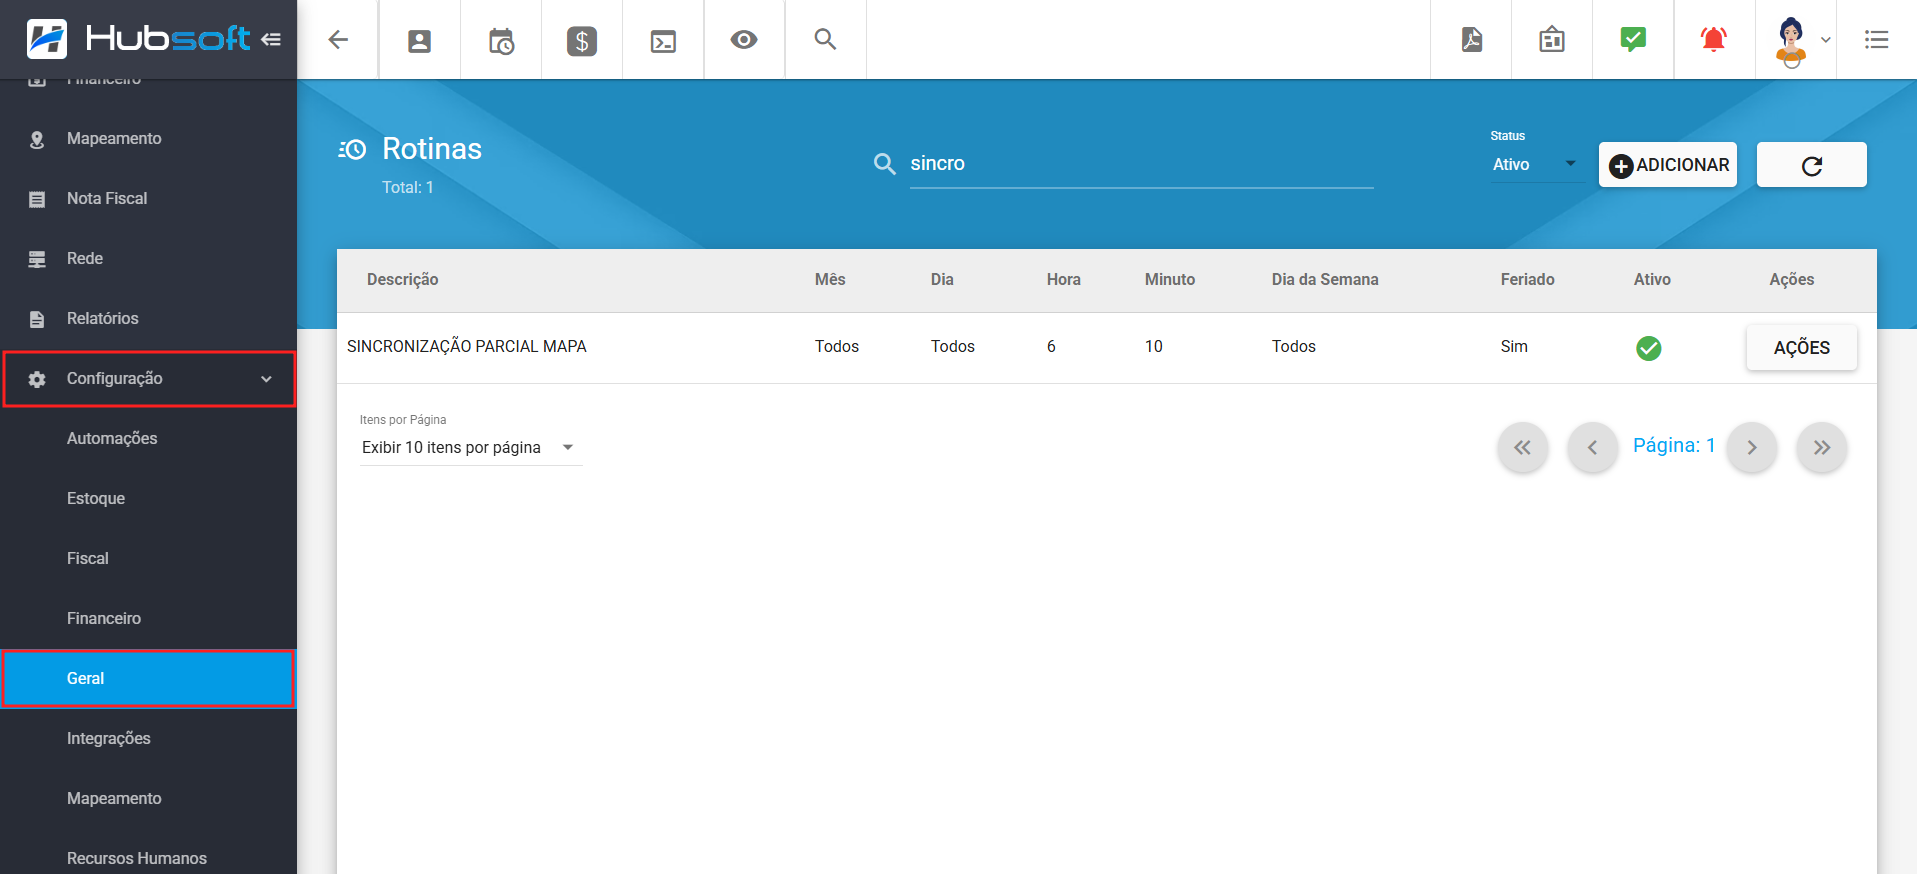
Task: Go to first page with double-left arrow
Action: coord(1522,447)
